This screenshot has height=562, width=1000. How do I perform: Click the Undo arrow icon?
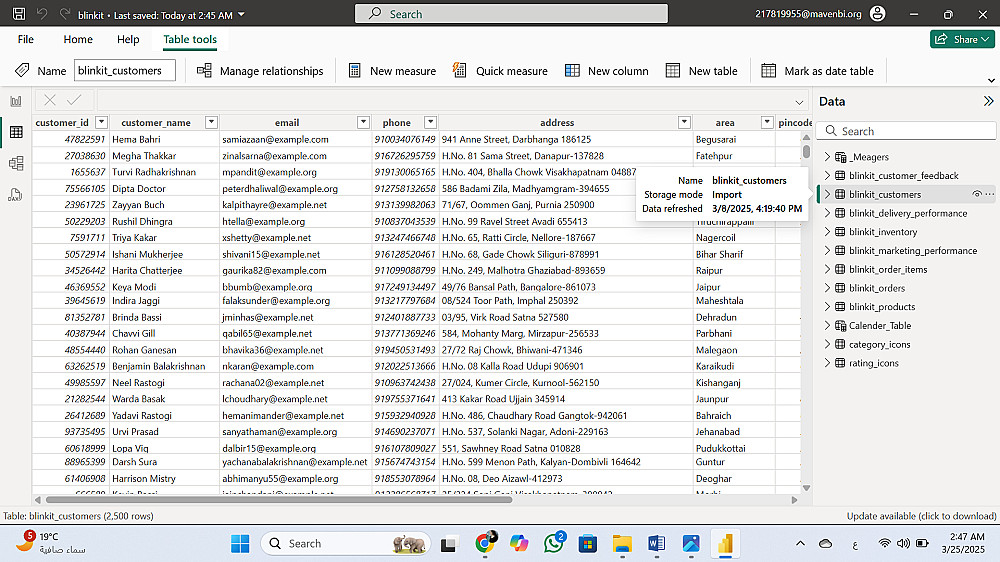42,13
